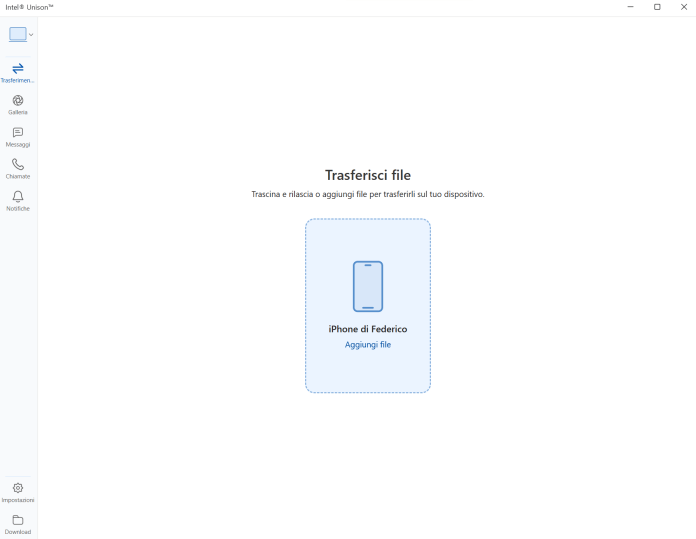Maximize the Intel Unison window
This screenshot has width=696, height=539.
657,7
